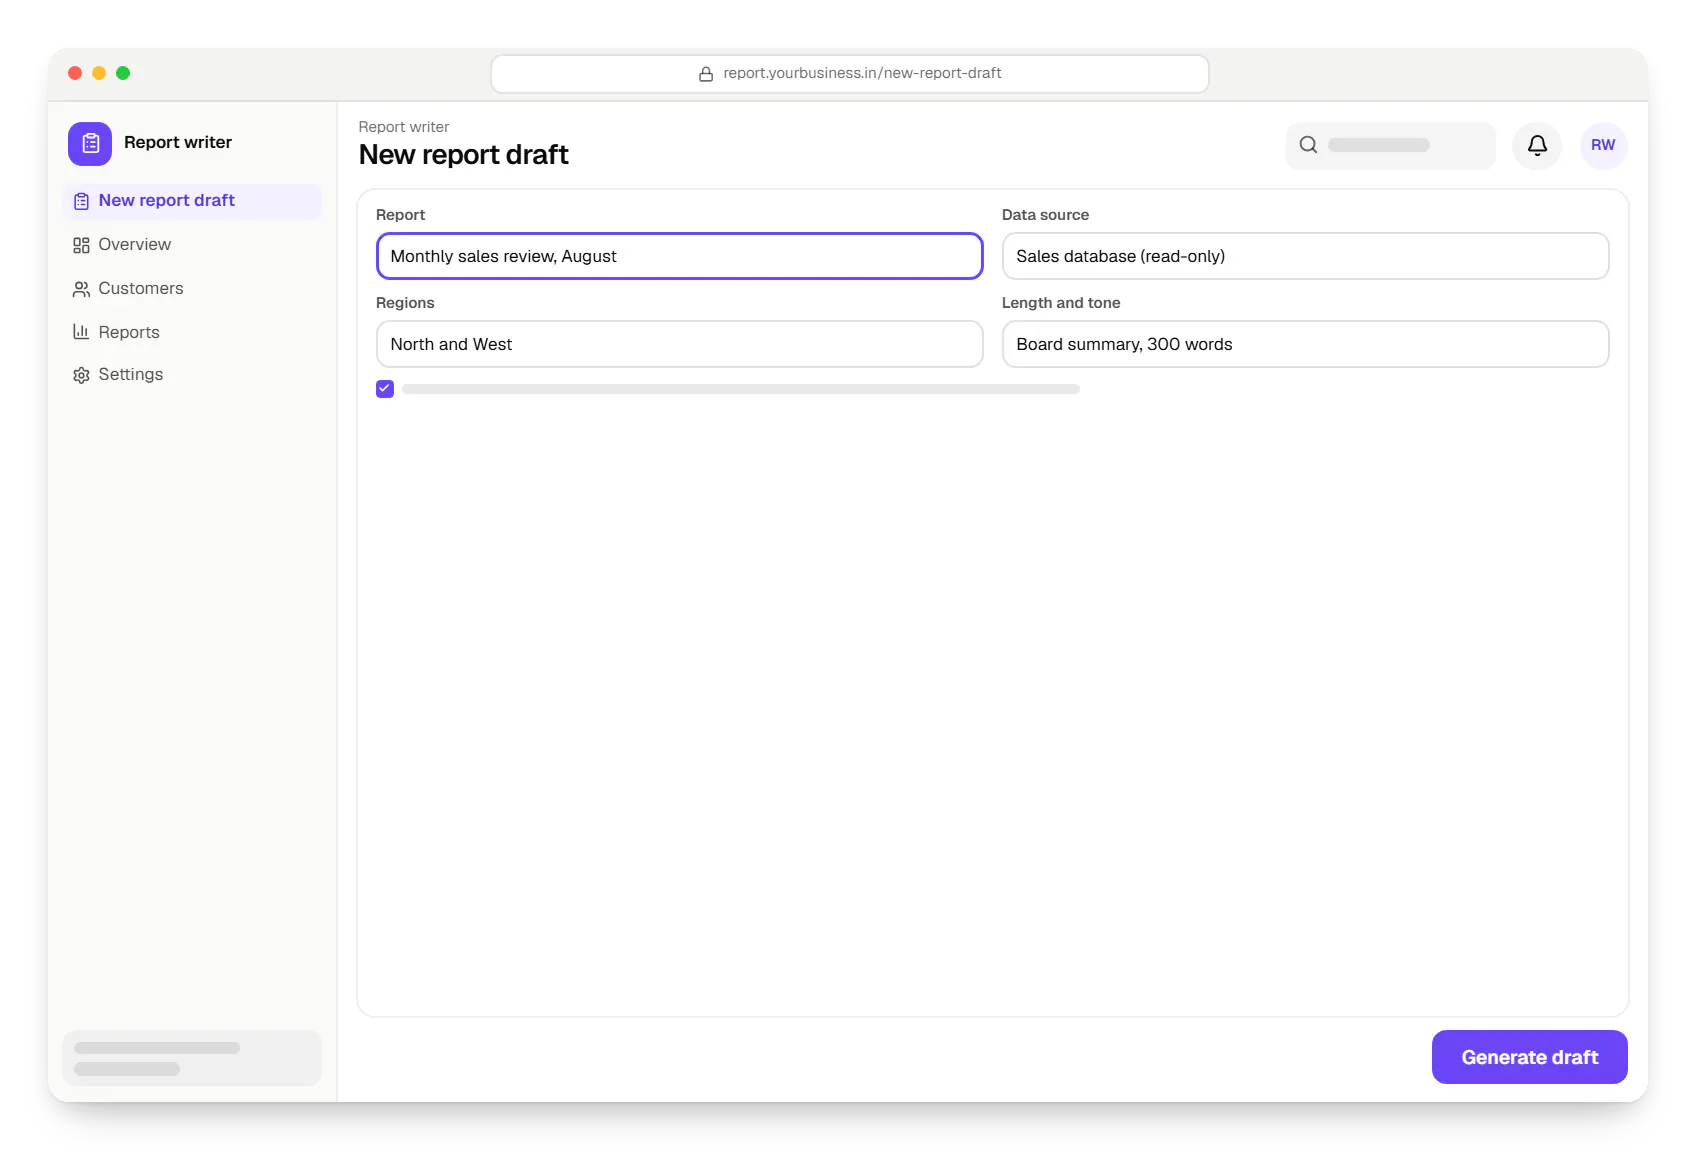Click the bar chart icon beside Reports

[82, 332]
